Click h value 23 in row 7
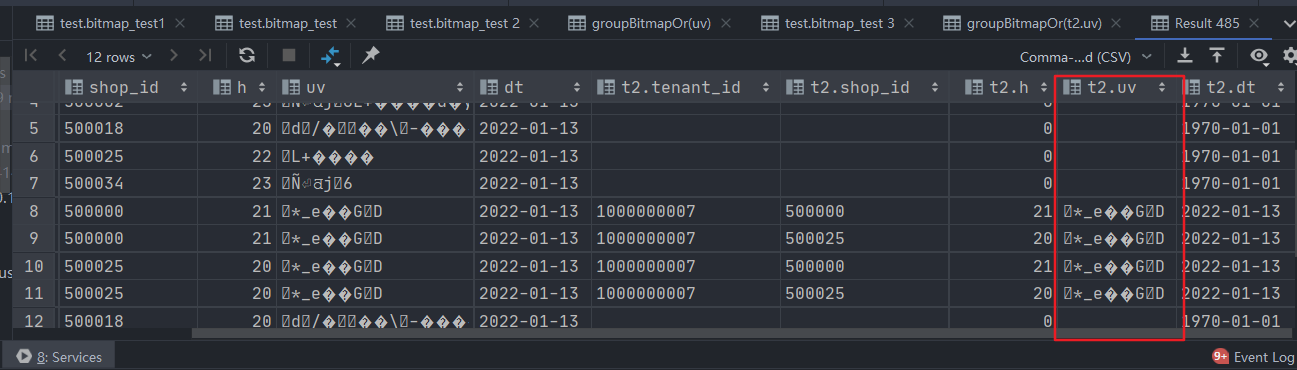The height and width of the screenshot is (370, 1297). point(236,183)
